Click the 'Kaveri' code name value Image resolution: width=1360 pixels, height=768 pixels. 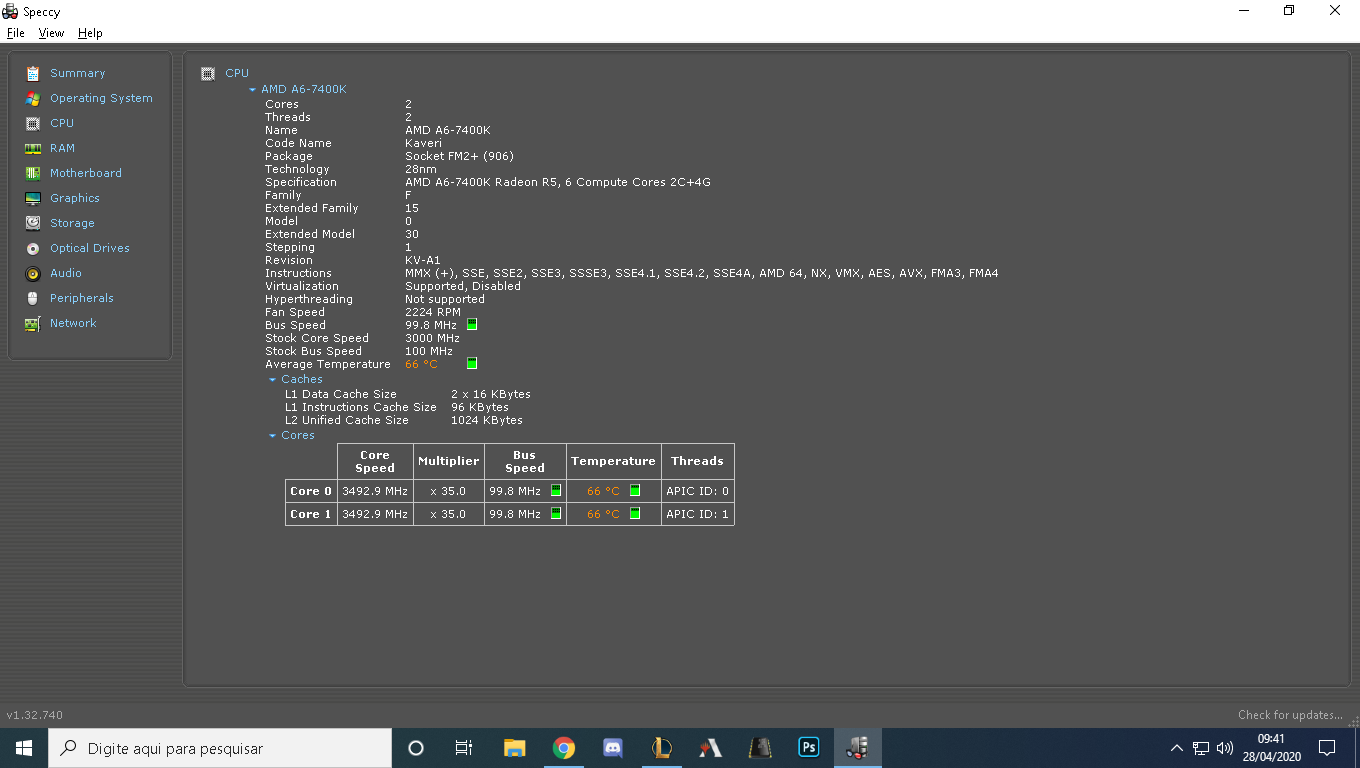coord(423,143)
